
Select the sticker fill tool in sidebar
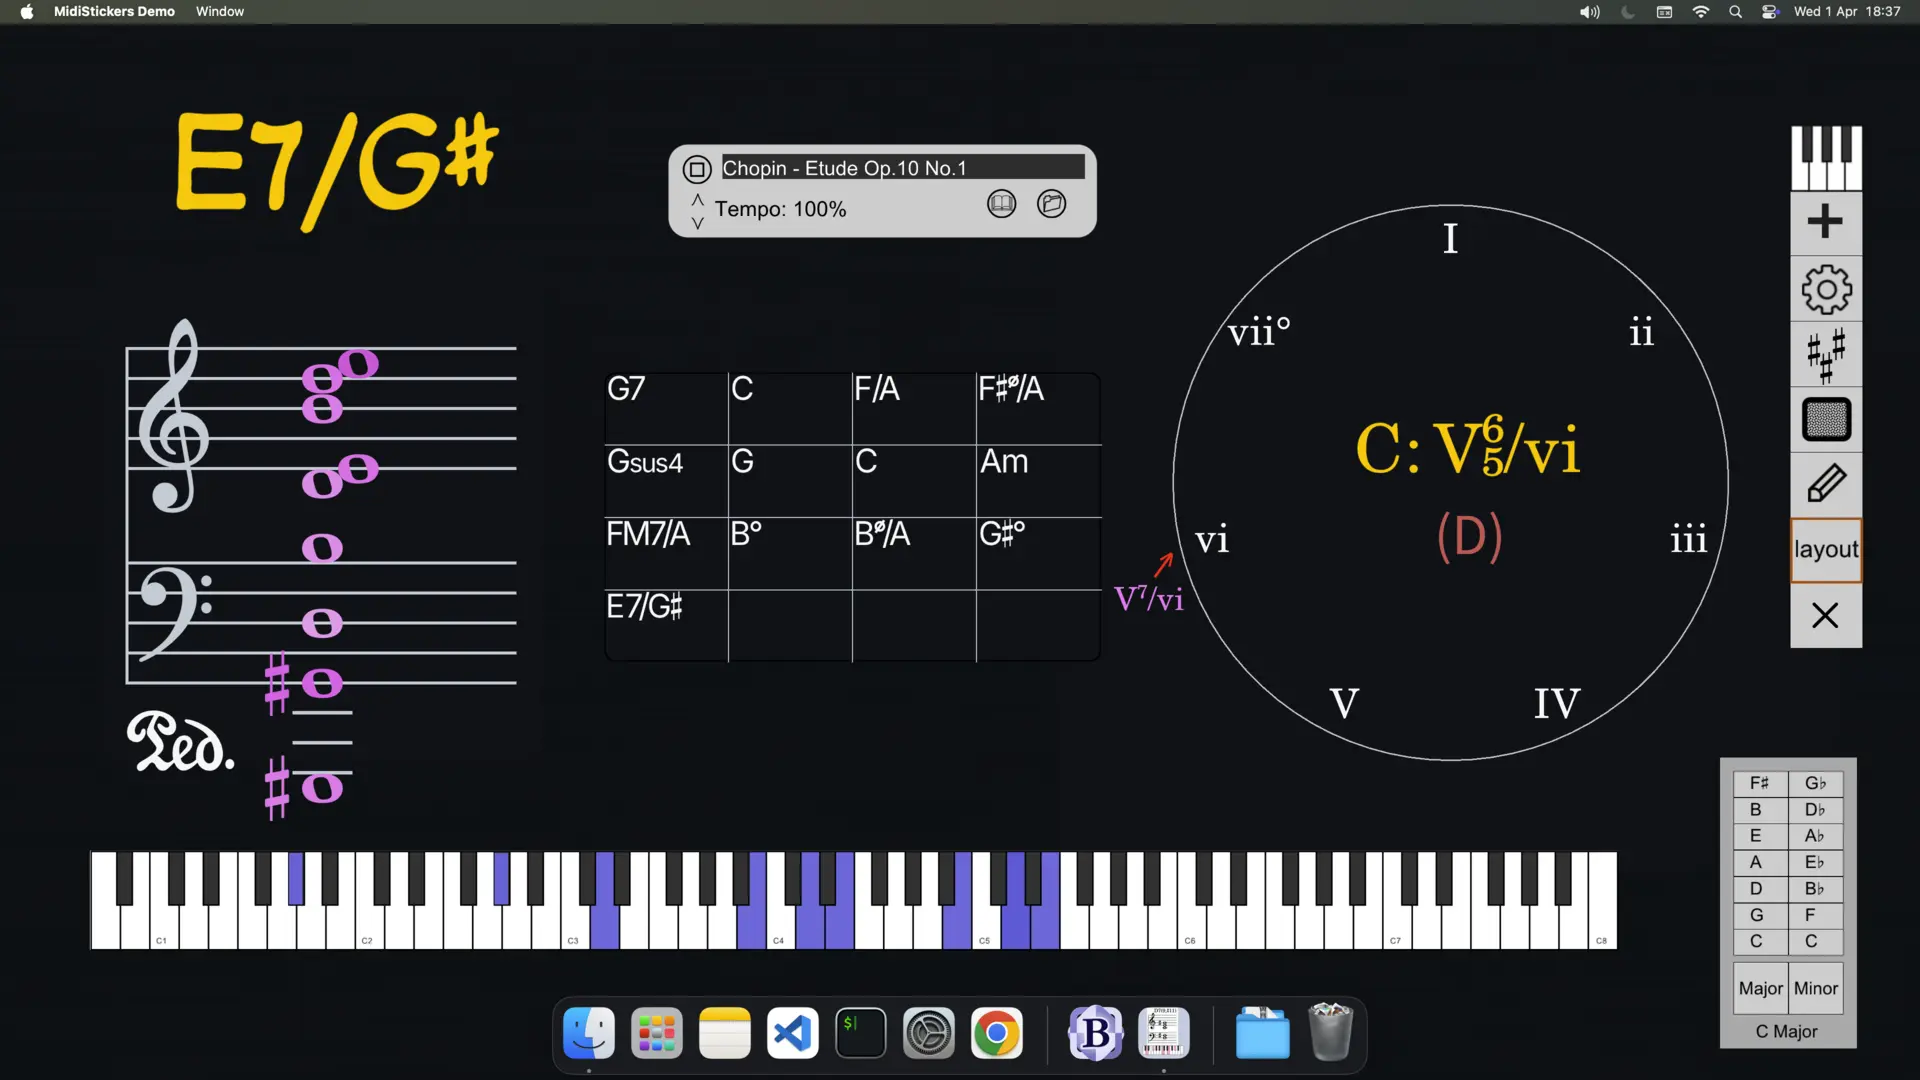(1825, 420)
